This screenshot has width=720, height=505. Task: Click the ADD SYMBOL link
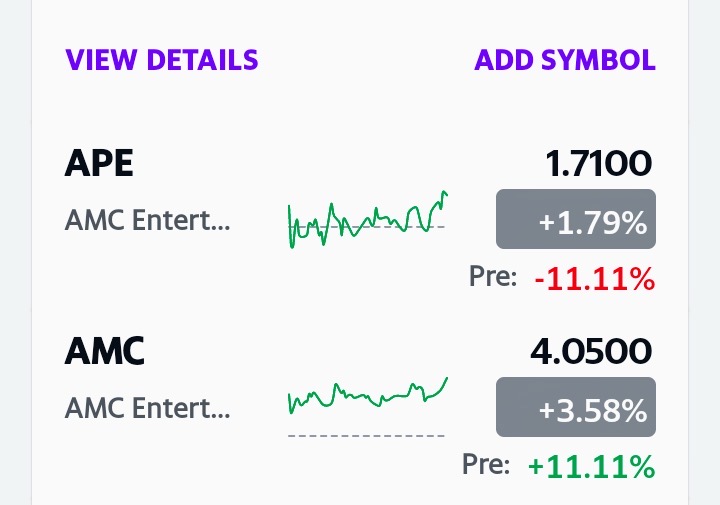(x=565, y=60)
